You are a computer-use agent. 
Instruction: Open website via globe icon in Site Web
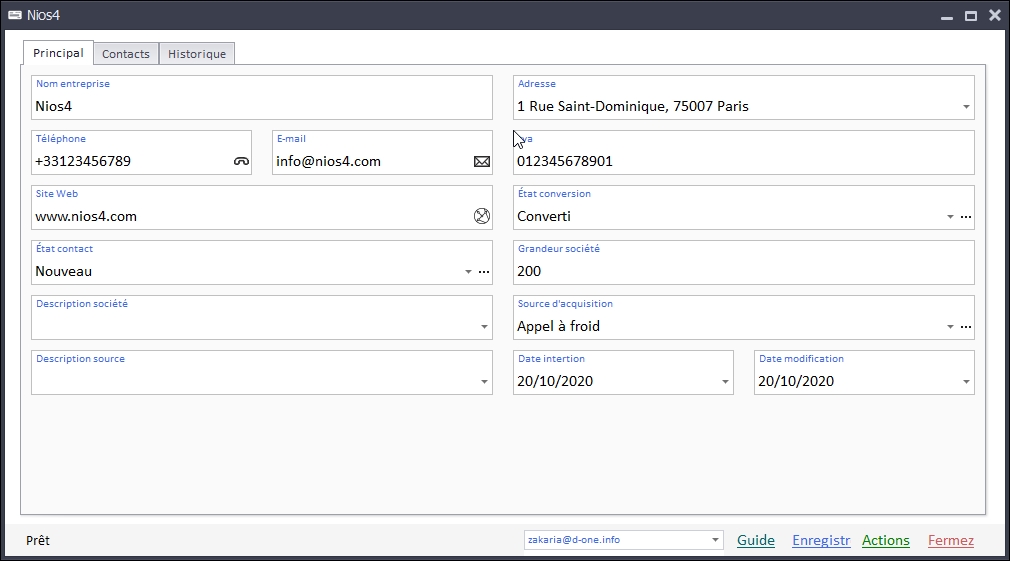[x=482, y=216]
